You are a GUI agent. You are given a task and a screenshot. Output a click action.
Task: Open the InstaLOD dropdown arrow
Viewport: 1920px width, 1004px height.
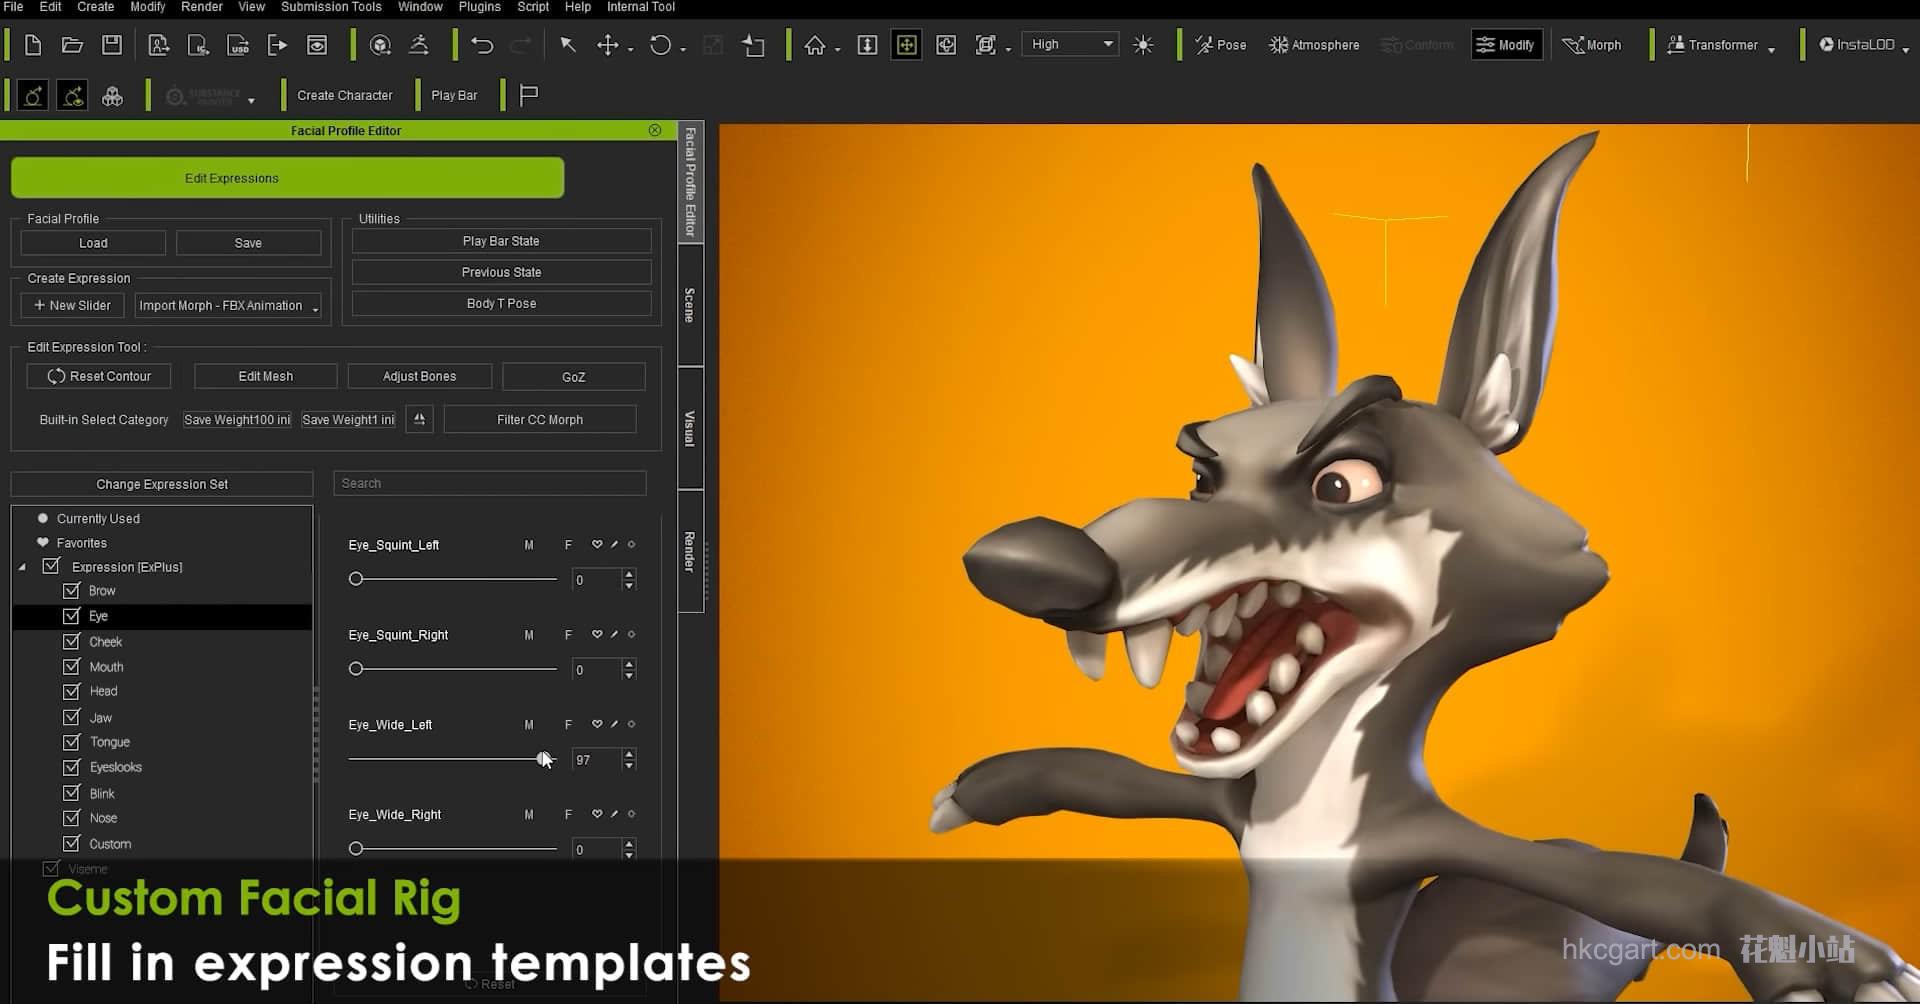tap(1905, 49)
